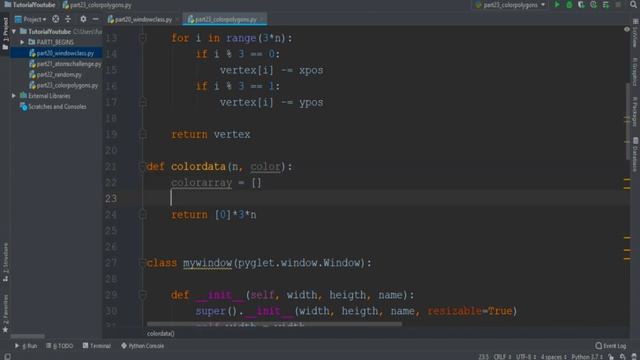Viewport: 640px width, 360px height.
Task: Click colordata() breadcrumb below the editor
Action: 160,333
